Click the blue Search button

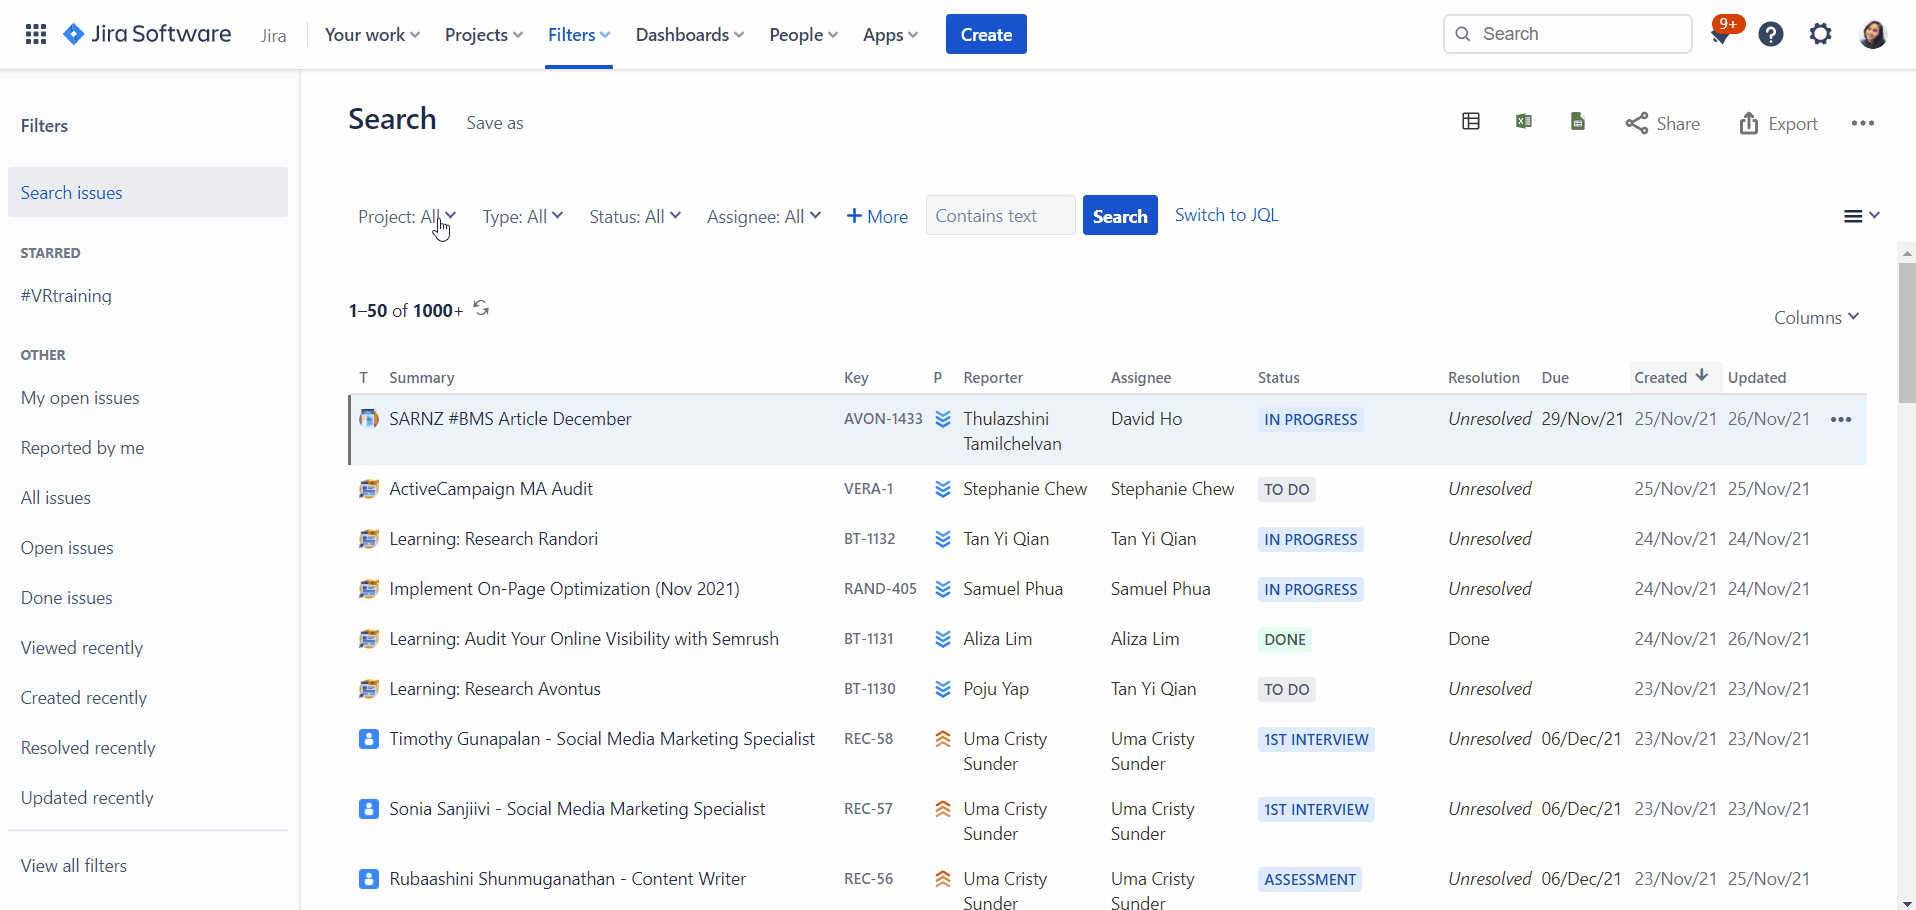(1120, 215)
